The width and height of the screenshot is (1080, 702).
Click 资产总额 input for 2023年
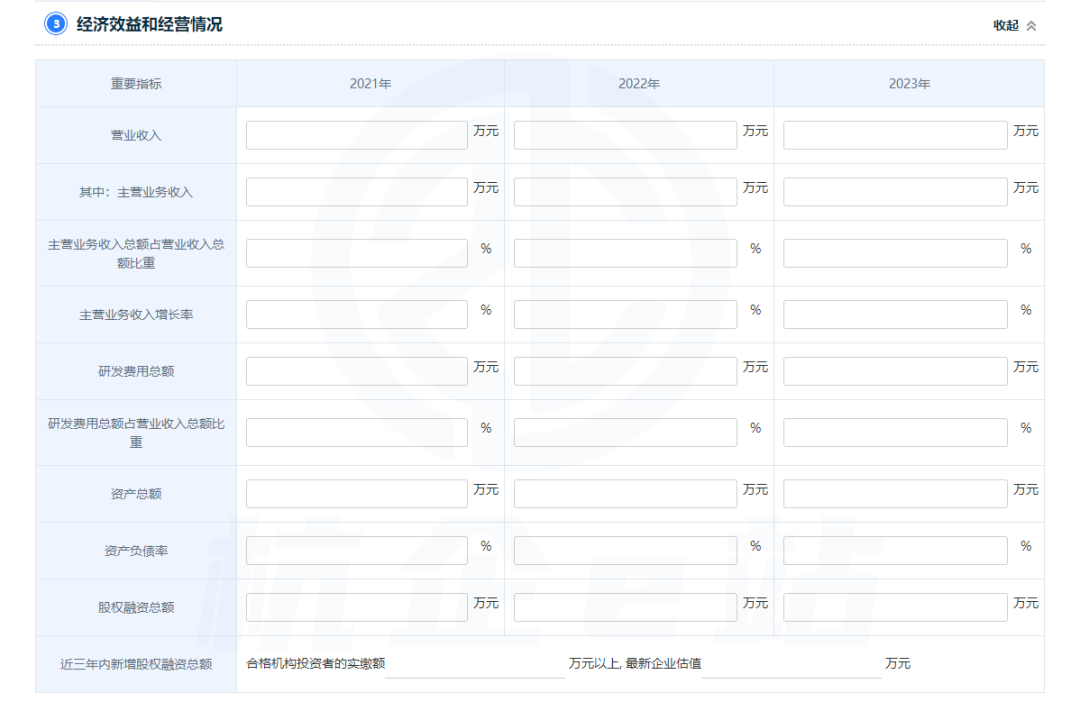(x=895, y=494)
